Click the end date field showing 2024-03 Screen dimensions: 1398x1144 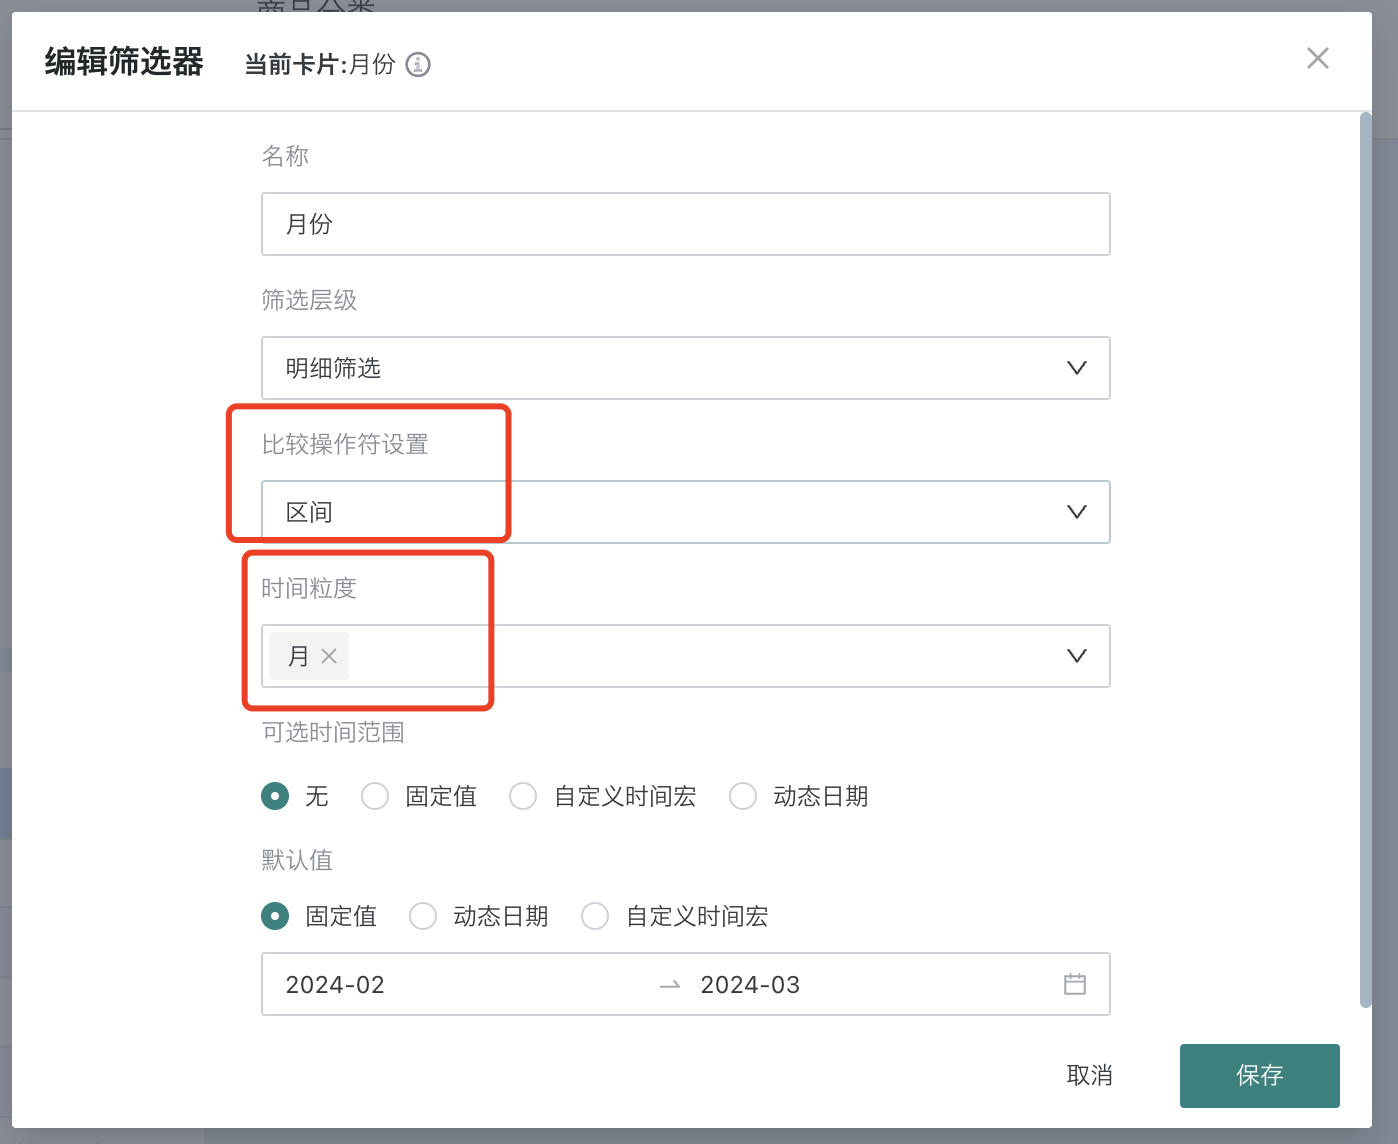pyautogui.click(x=800, y=984)
